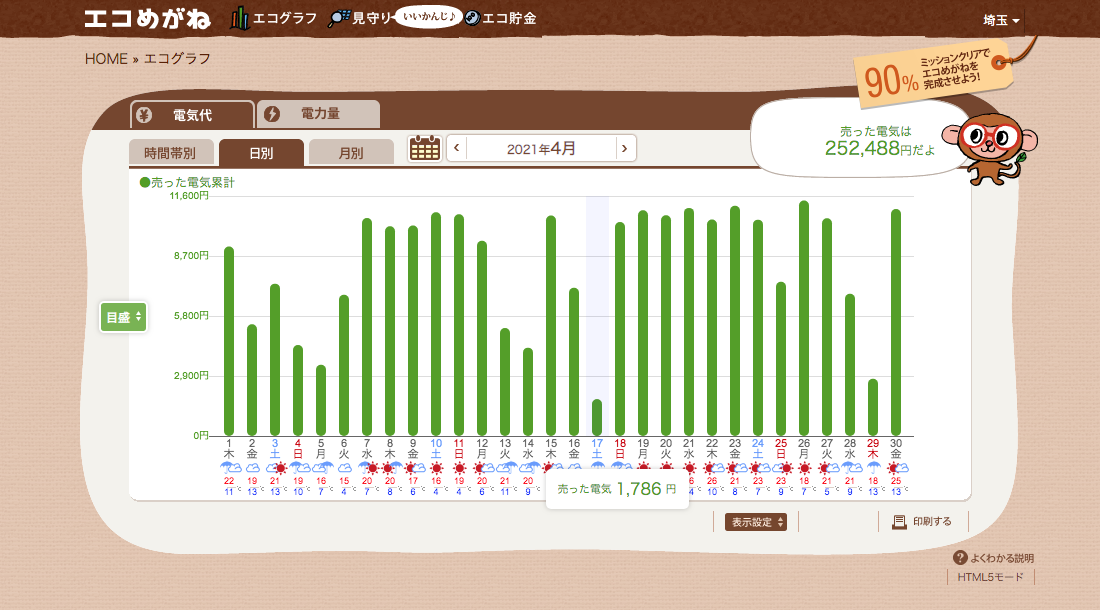Click the cloudy weather icon for day 2
The width and height of the screenshot is (1100, 610).
pyautogui.click(x=252, y=468)
